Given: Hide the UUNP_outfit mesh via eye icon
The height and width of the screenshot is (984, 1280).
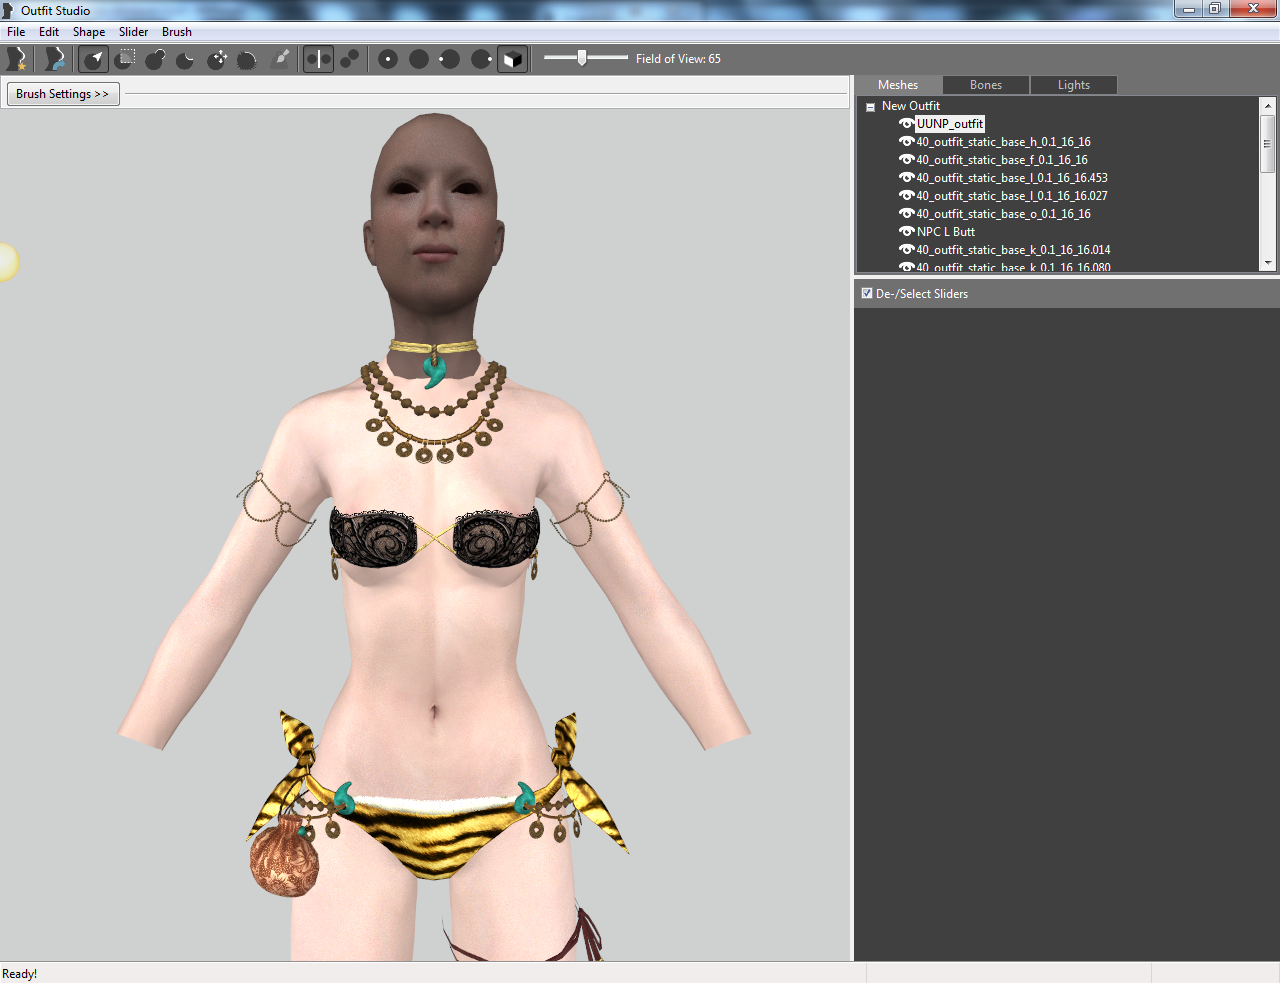Looking at the screenshot, I should click(x=906, y=124).
